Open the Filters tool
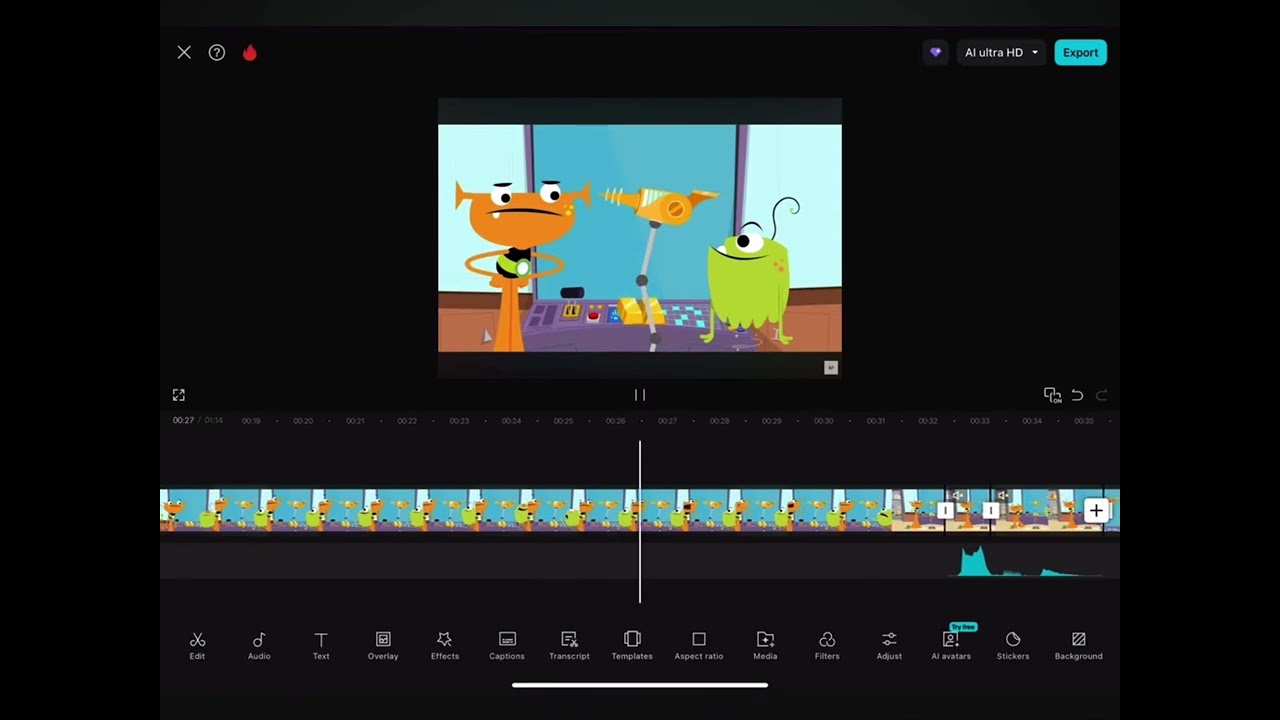 click(827, 645)
